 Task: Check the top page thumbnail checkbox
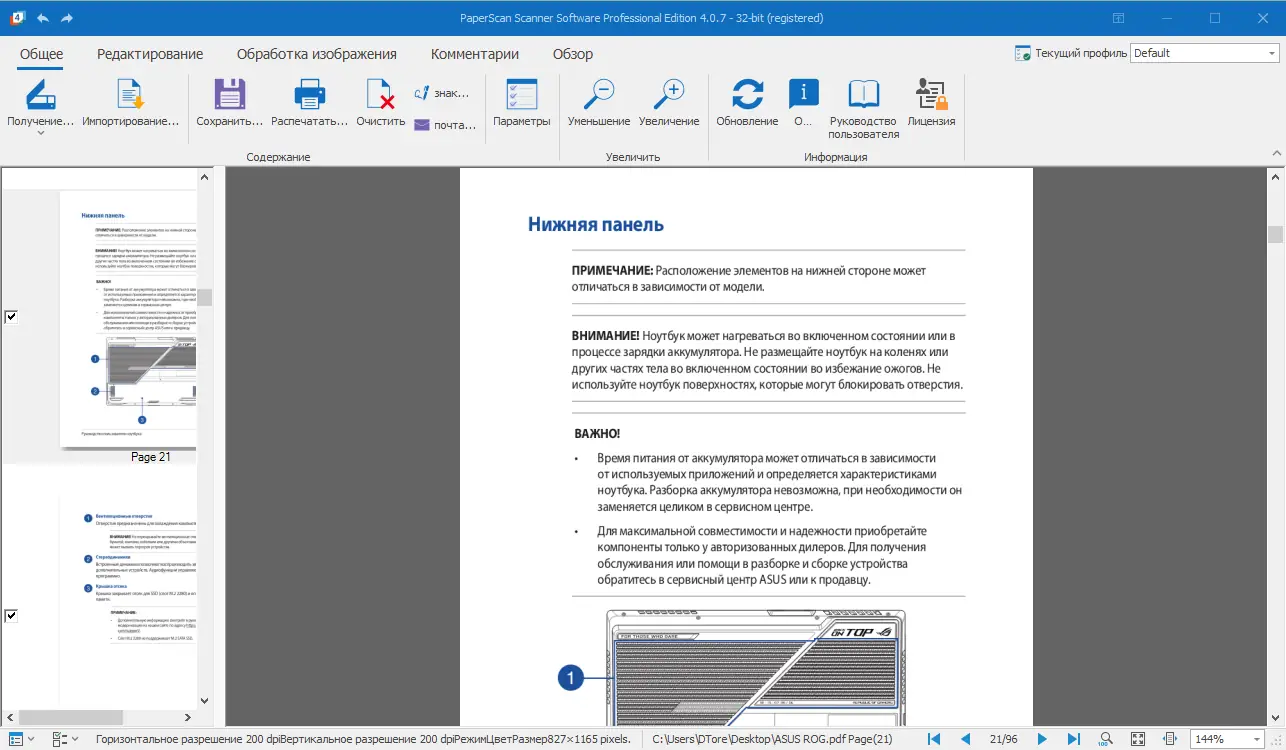(x=10, y=317)
